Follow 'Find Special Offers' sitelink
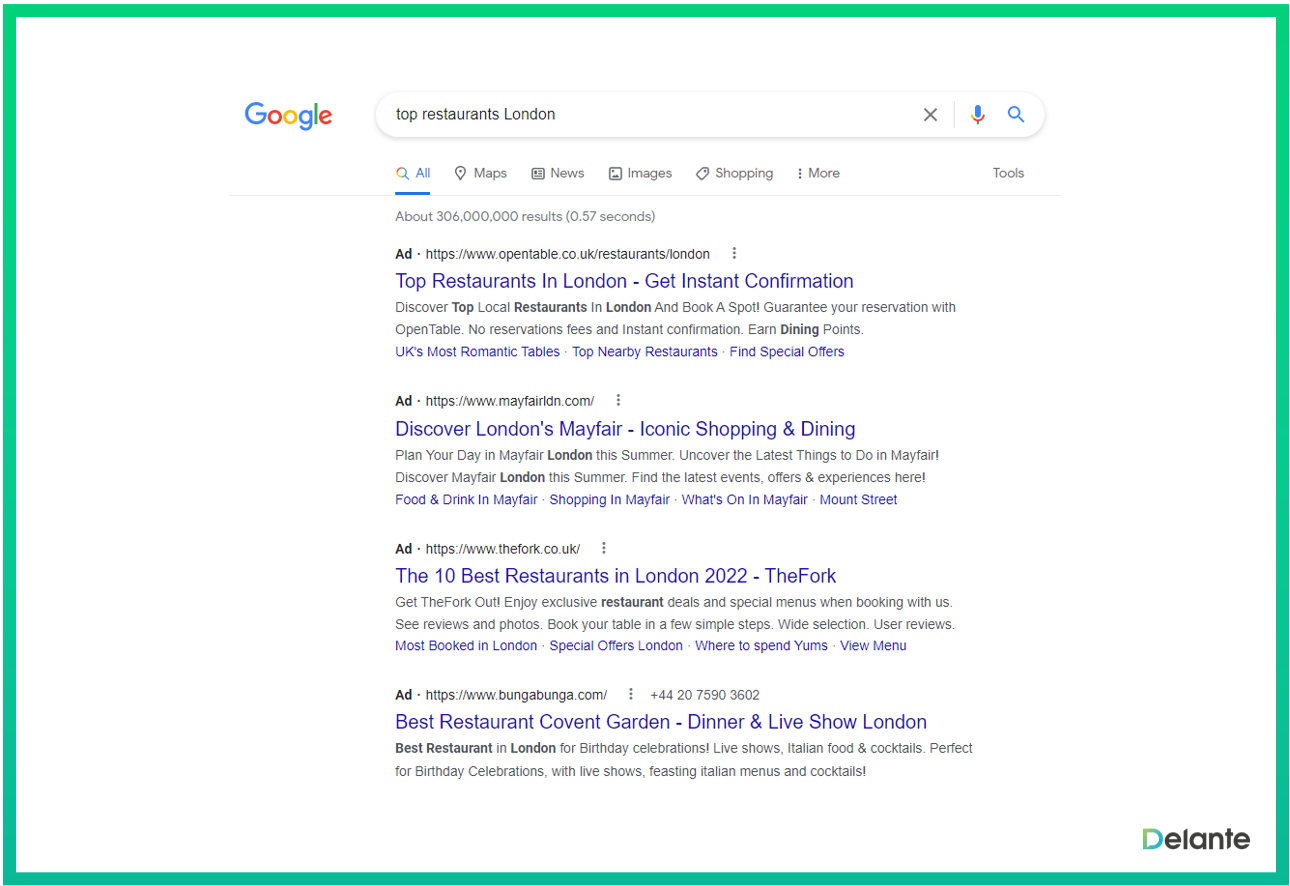1290x886 pixels. tap(787, 352)
